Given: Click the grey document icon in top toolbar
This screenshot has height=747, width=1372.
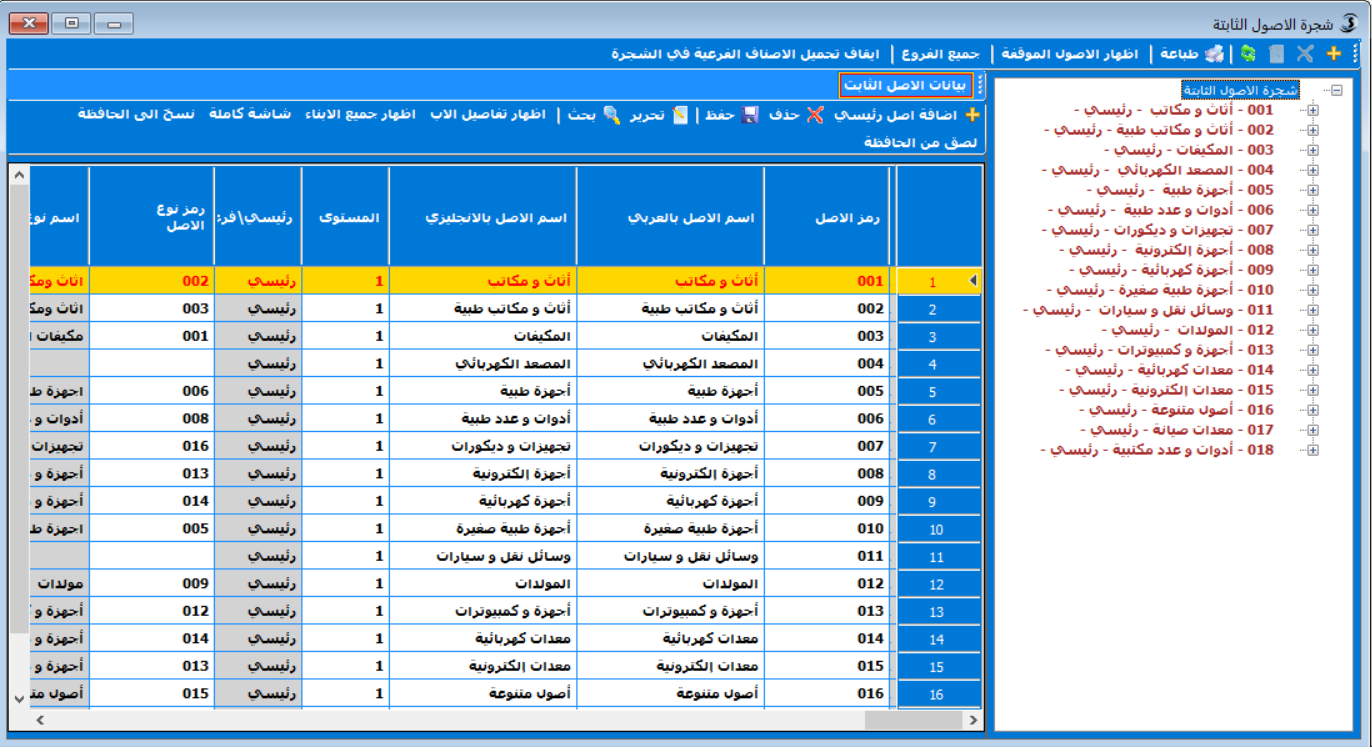Looking at the screenshot, I should pyautogui.click(x=1276, y=54).
